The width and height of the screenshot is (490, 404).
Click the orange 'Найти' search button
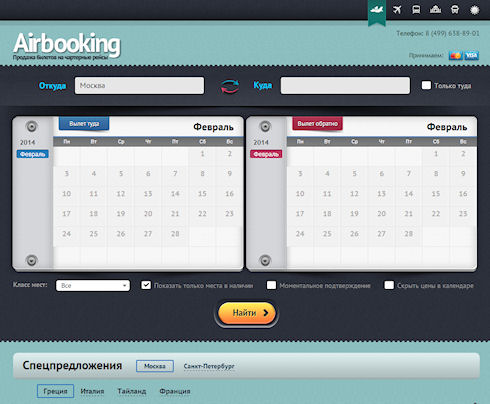pyautogui.click(x=247, y=313)
